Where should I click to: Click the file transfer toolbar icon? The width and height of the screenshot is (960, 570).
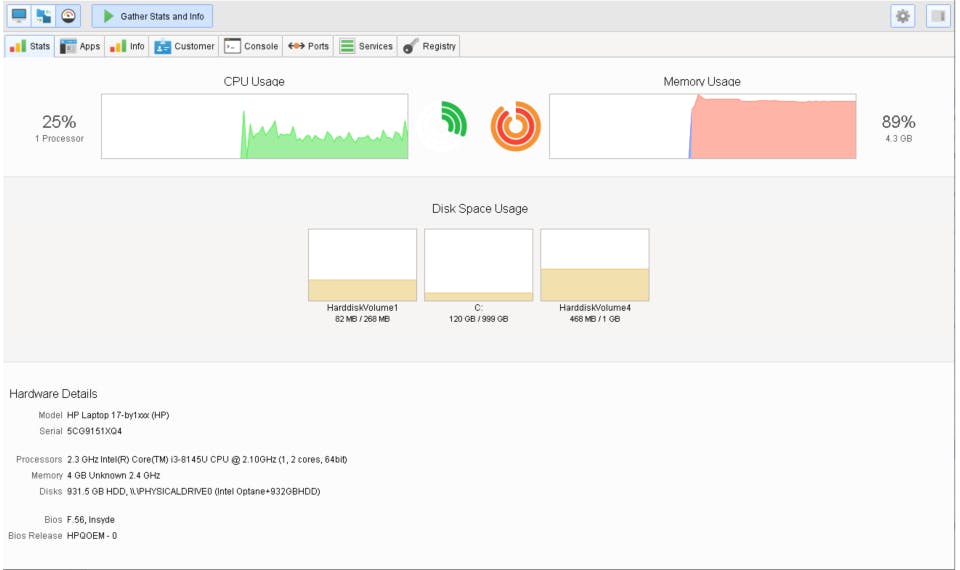(43, 16)
